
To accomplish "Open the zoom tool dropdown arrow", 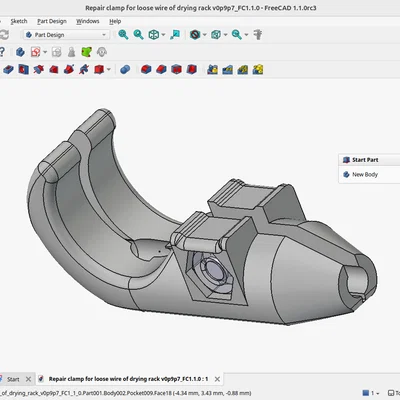I will pos(246,35).
